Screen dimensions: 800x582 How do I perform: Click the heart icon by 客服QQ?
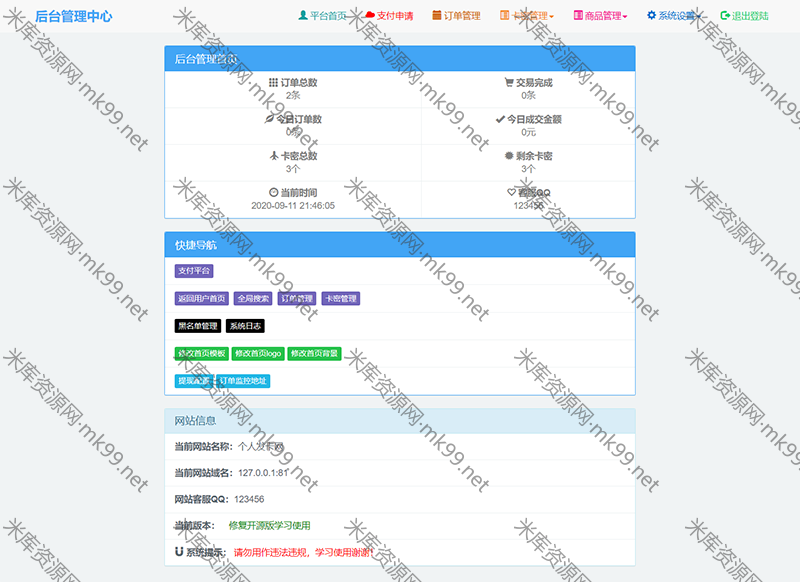(511, 192)
